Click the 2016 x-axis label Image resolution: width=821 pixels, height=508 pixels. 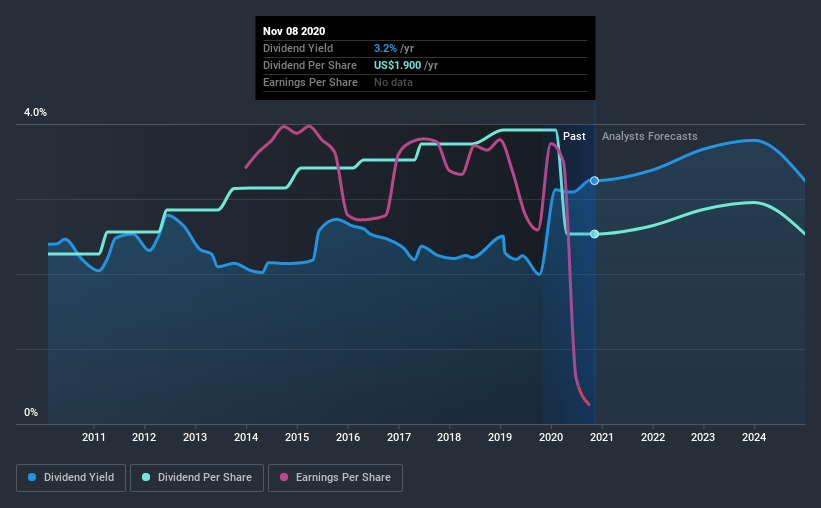tap(348, 437)
